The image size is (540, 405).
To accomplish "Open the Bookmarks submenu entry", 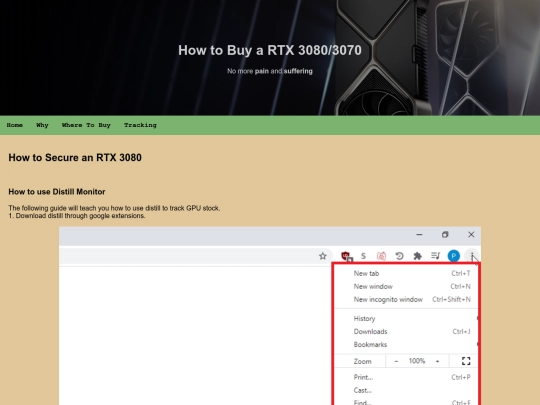I will (x=407, y=345).
